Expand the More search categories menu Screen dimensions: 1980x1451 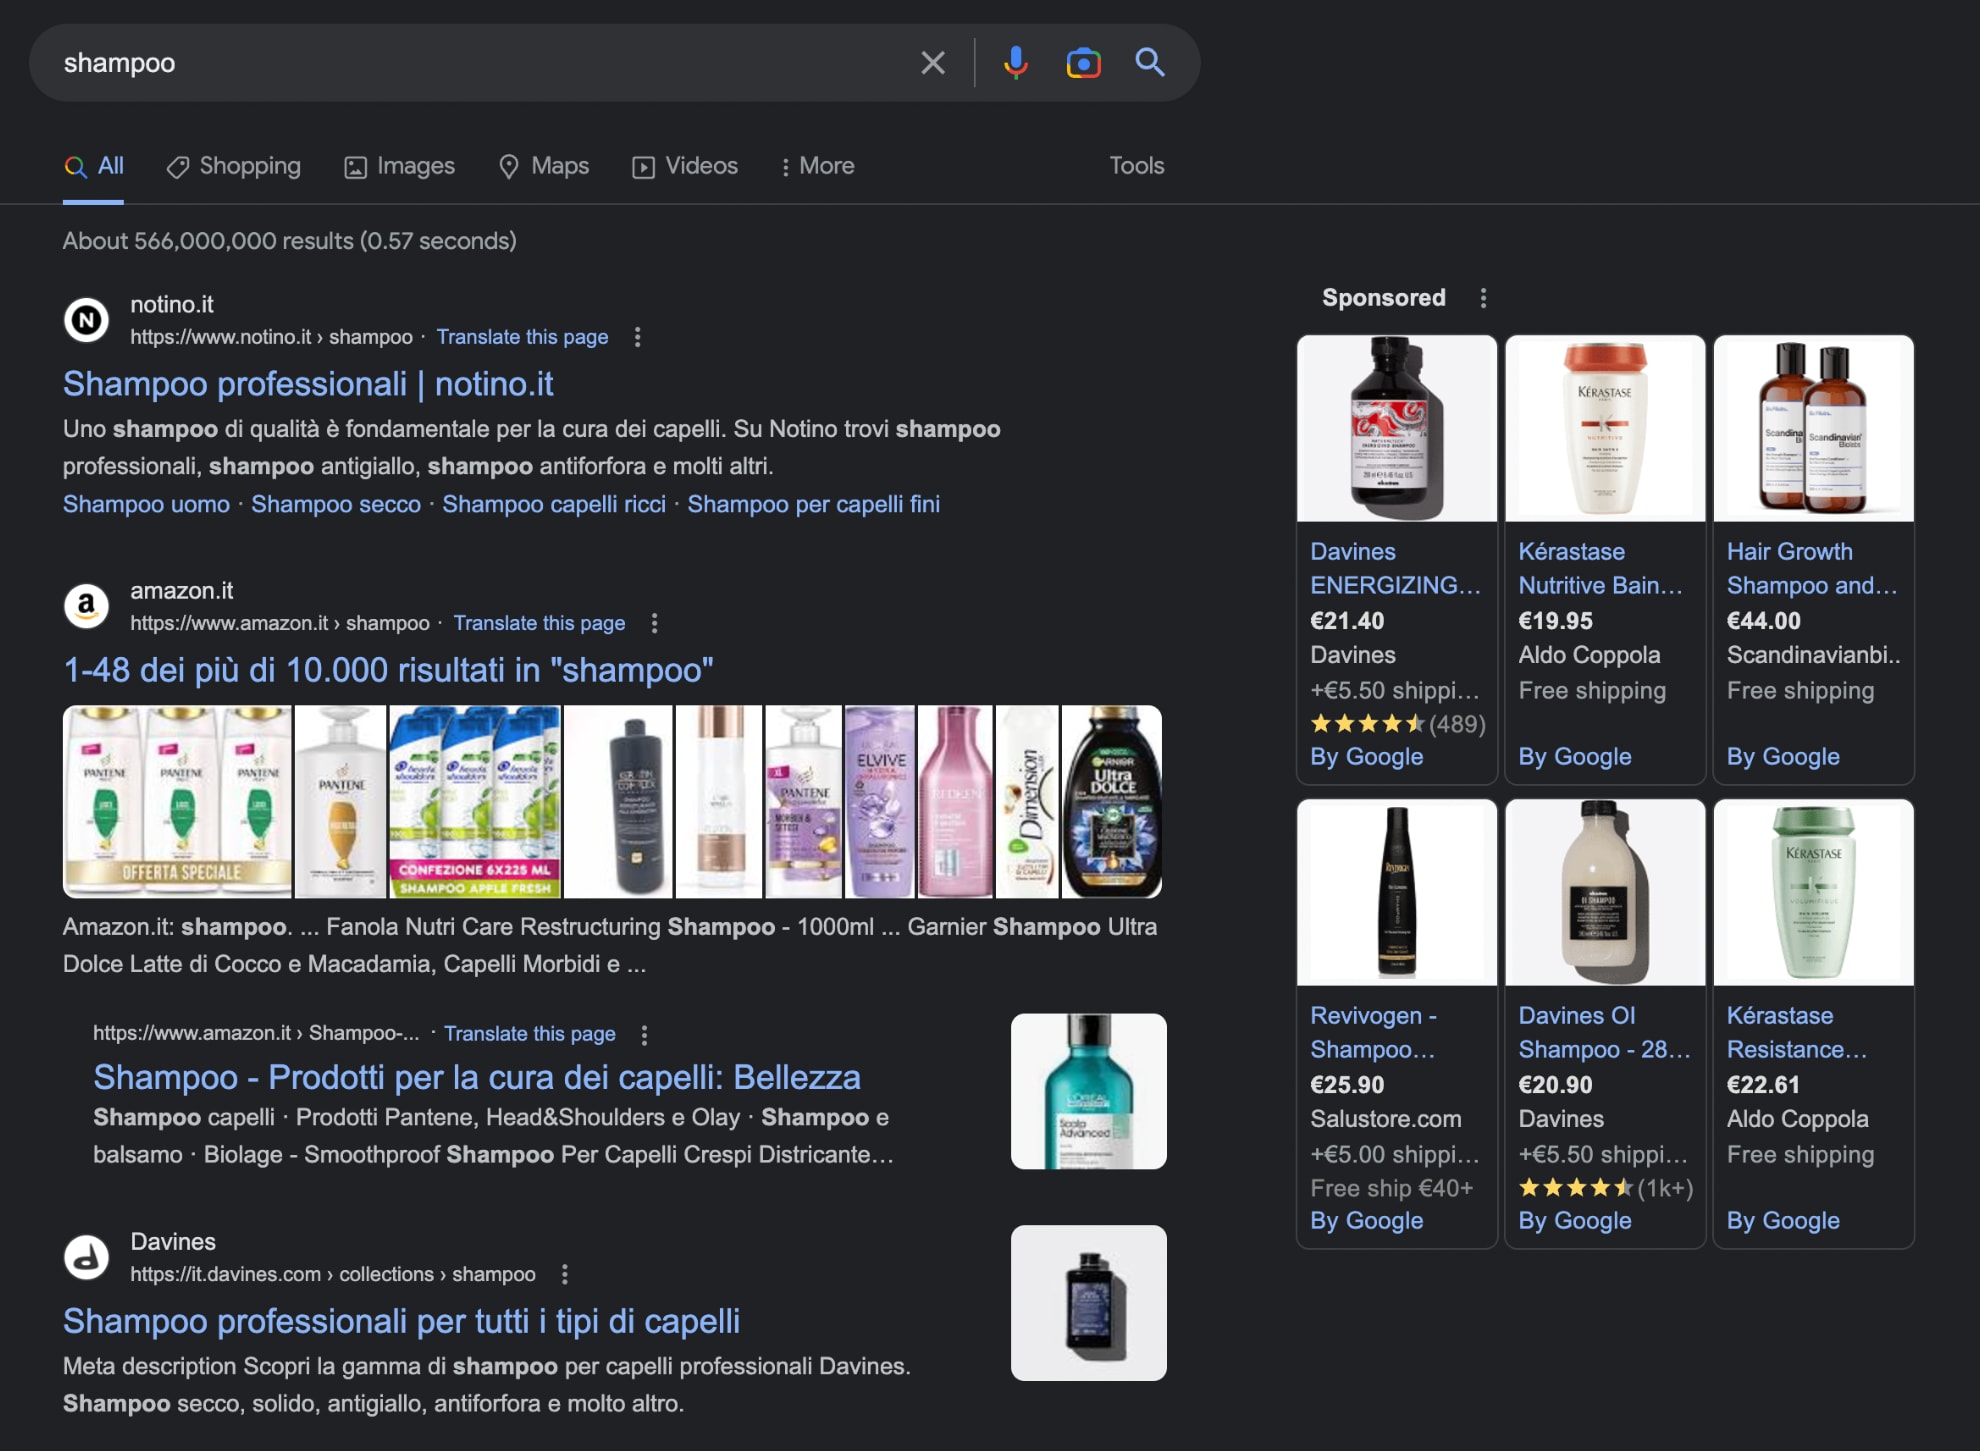click(817, 166)
